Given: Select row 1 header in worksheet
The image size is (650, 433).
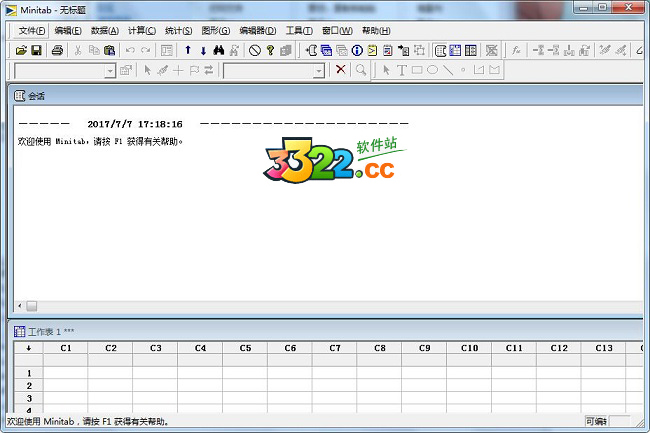Looking at the screenshot, I should pos(29,373).
